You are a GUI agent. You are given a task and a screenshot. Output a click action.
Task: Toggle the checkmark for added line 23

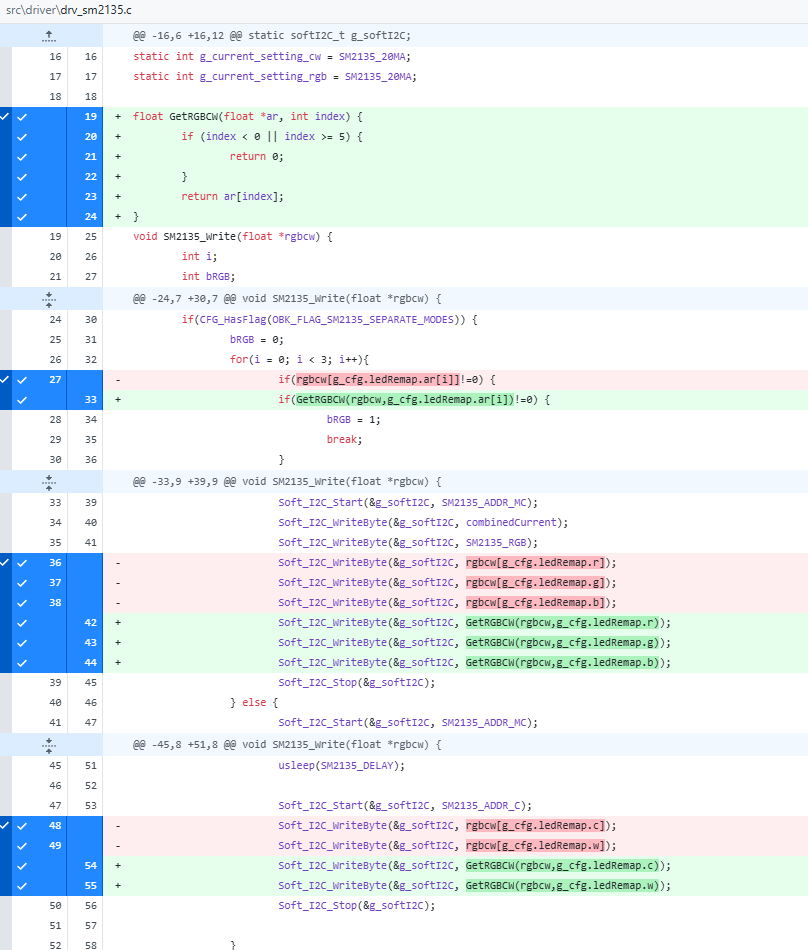(x=22, y=197)
